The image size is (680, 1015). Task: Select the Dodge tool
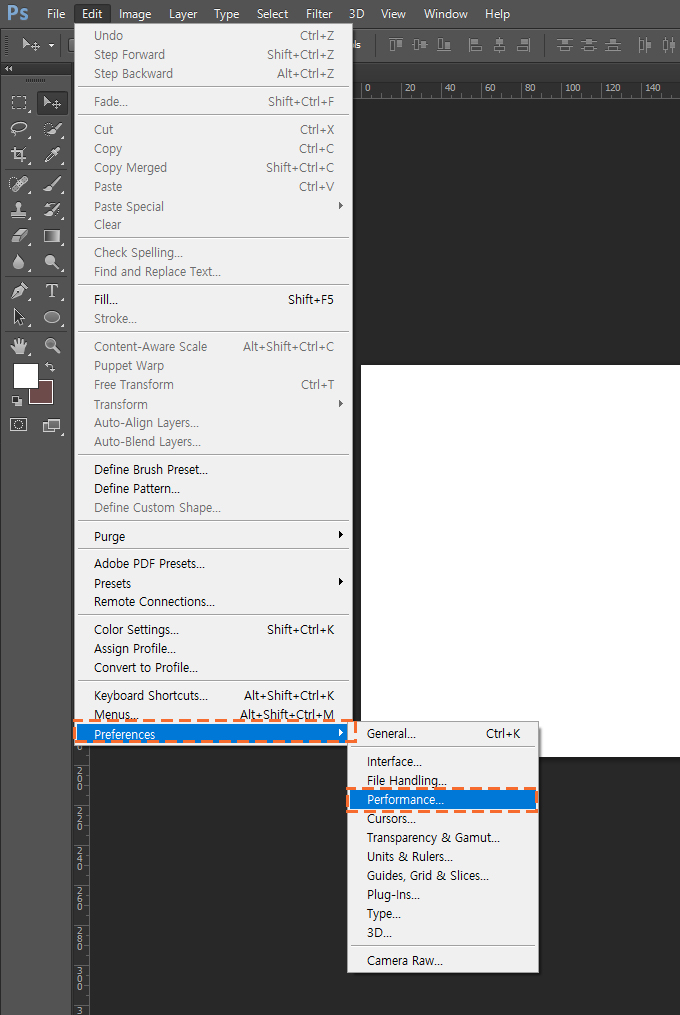coord(52,262)
